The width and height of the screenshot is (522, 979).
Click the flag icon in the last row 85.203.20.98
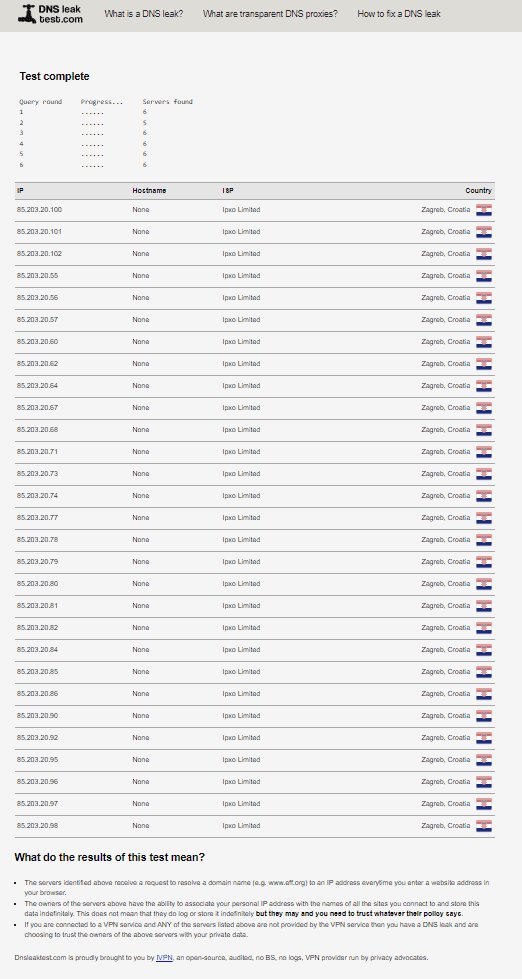tap(484, 826)
